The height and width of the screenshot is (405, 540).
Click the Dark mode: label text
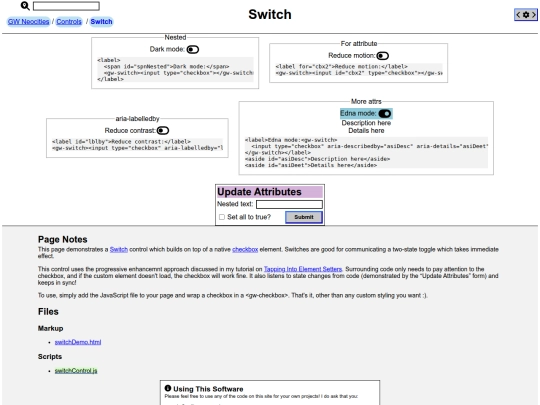pos(167,49)
